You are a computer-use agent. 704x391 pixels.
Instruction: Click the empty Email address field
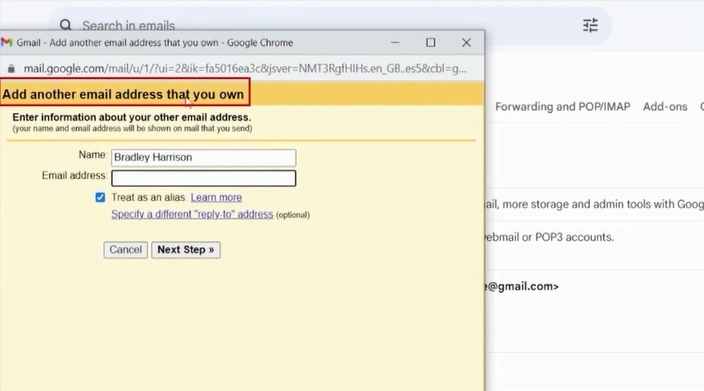(203, 178)
